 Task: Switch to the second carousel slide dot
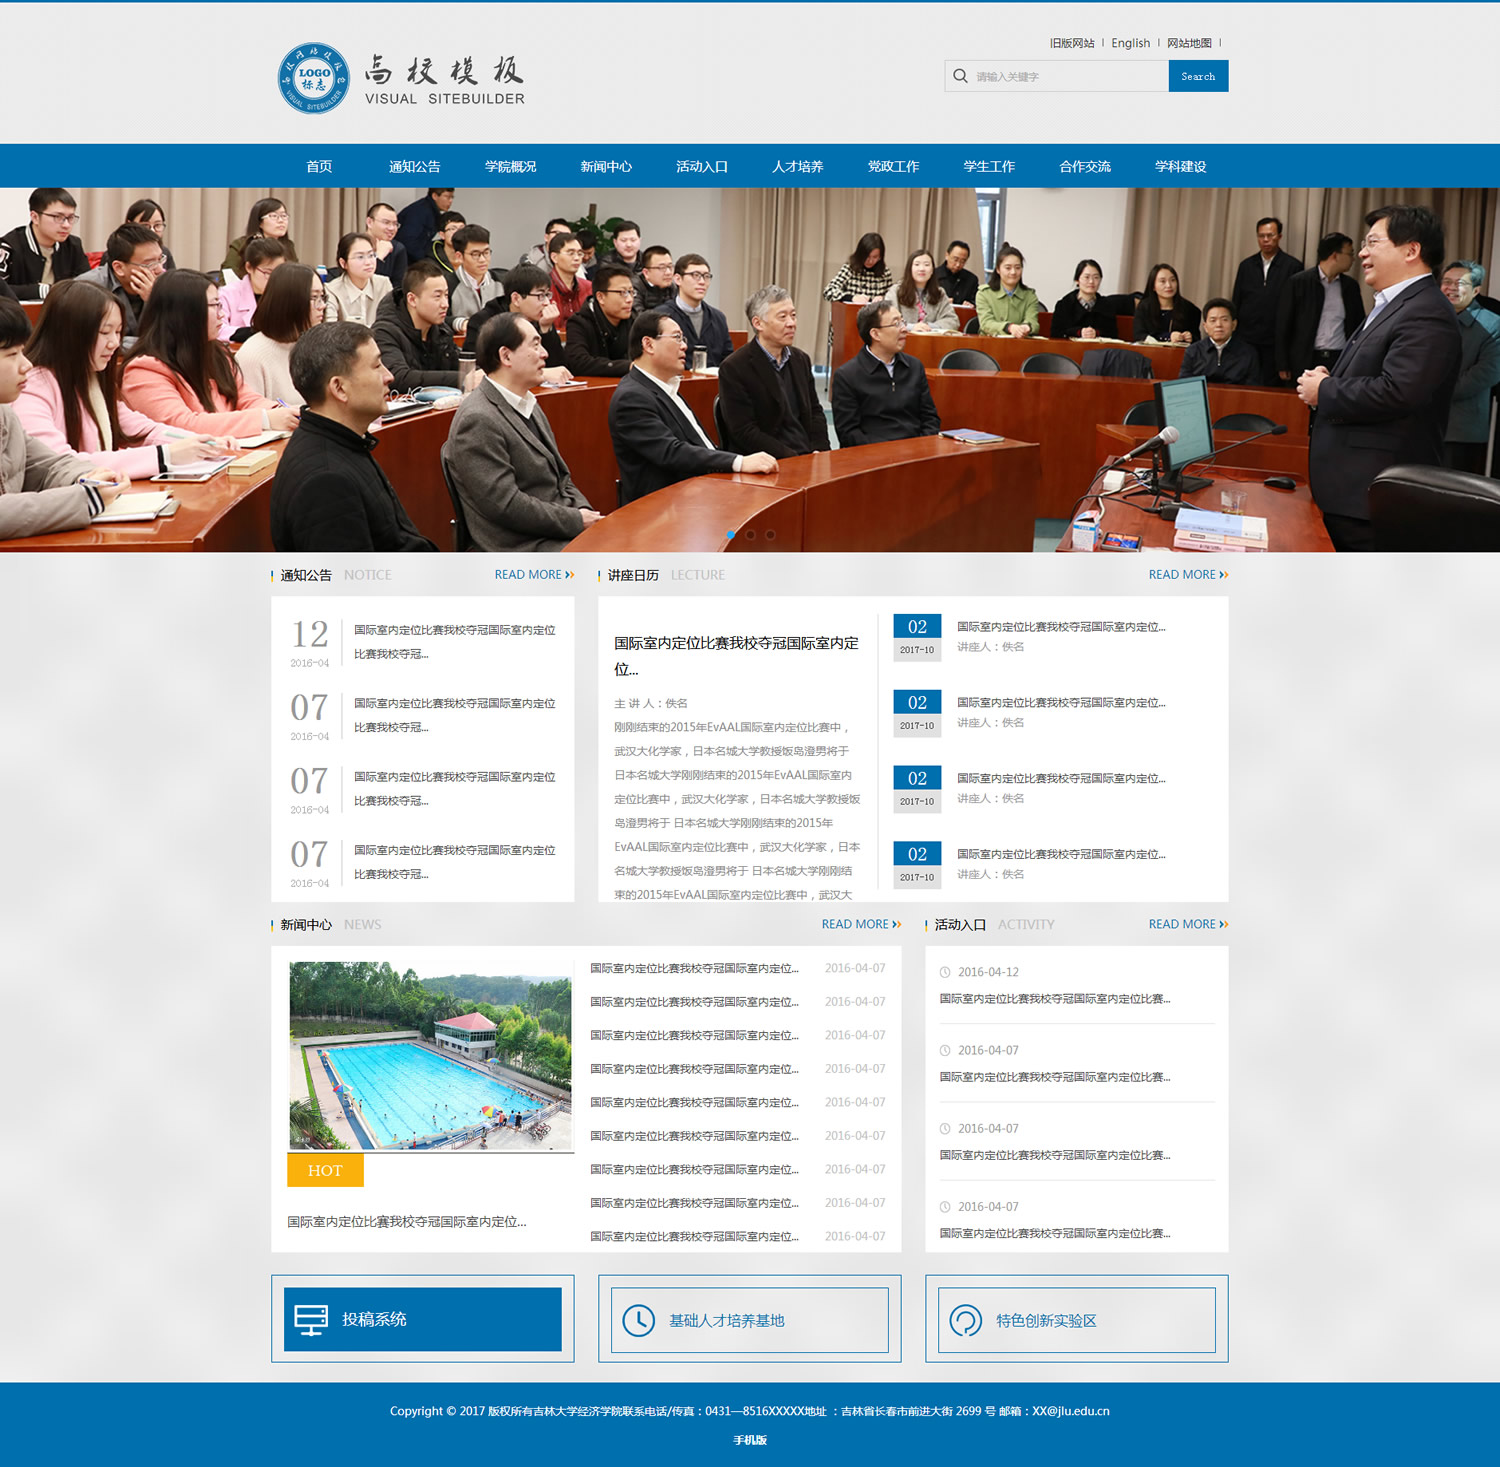coord(750,535)
